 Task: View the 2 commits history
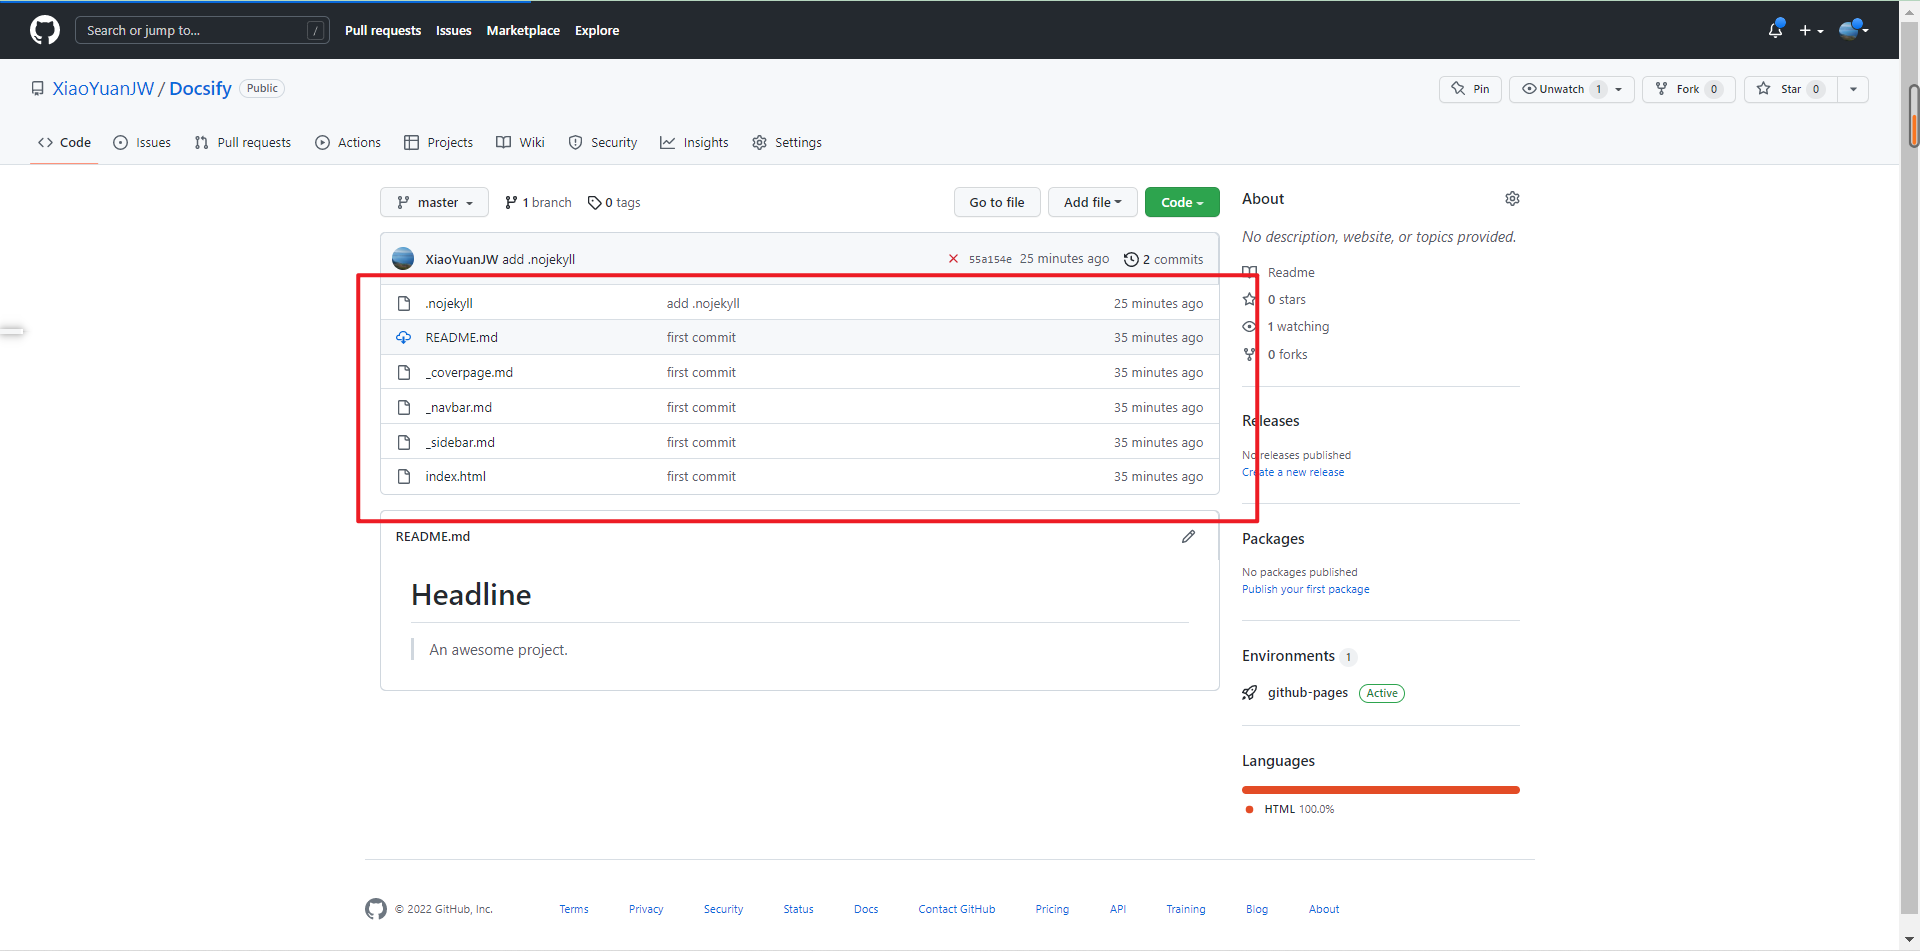click(x=1164, y=259)
